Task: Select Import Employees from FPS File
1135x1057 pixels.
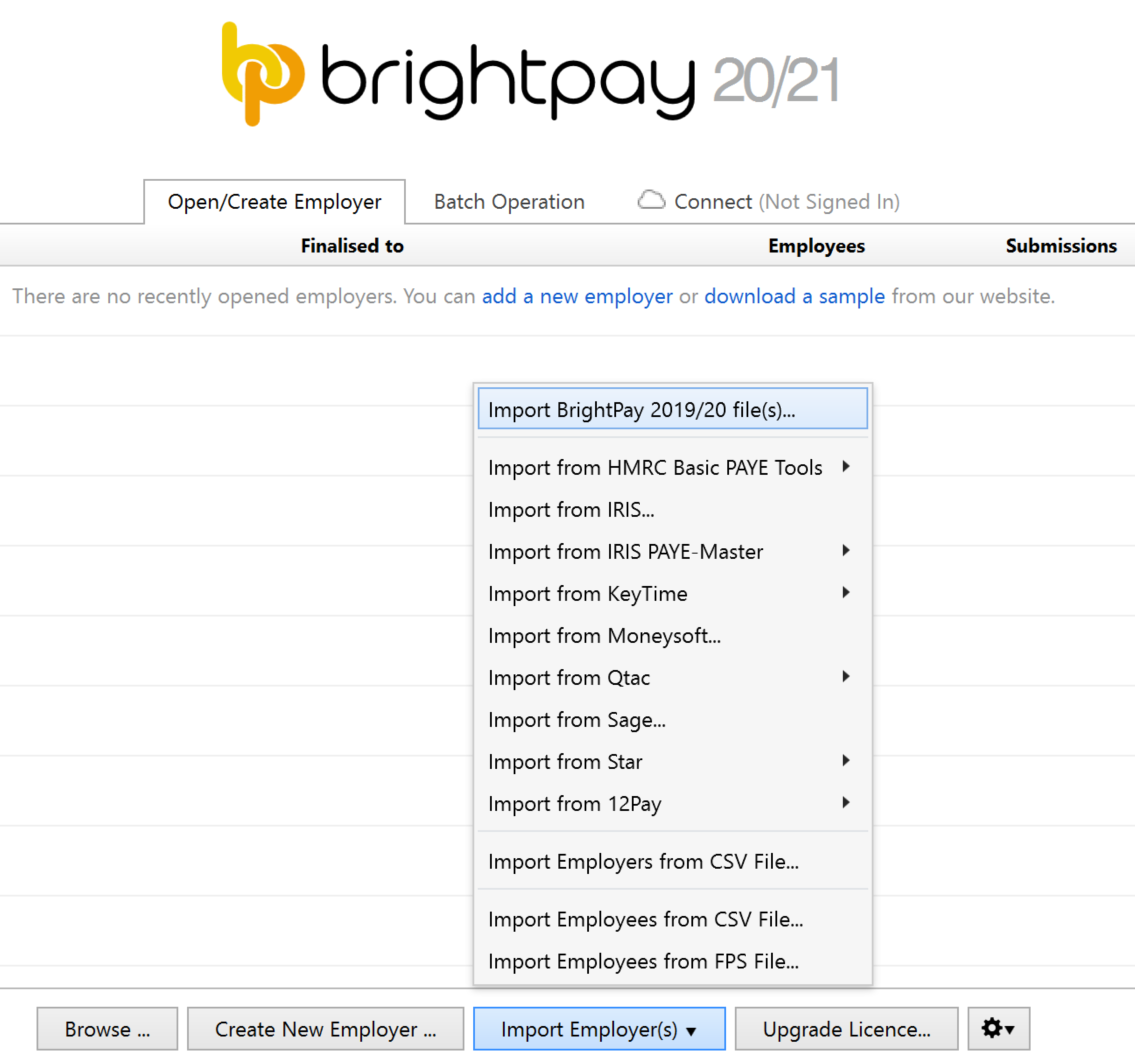Action: pyautogui.click(x=672, y=961)
